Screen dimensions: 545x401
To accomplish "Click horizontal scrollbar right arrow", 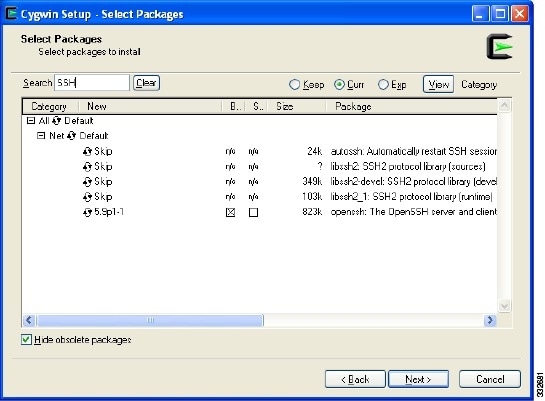I will click(x=490, y=320).
